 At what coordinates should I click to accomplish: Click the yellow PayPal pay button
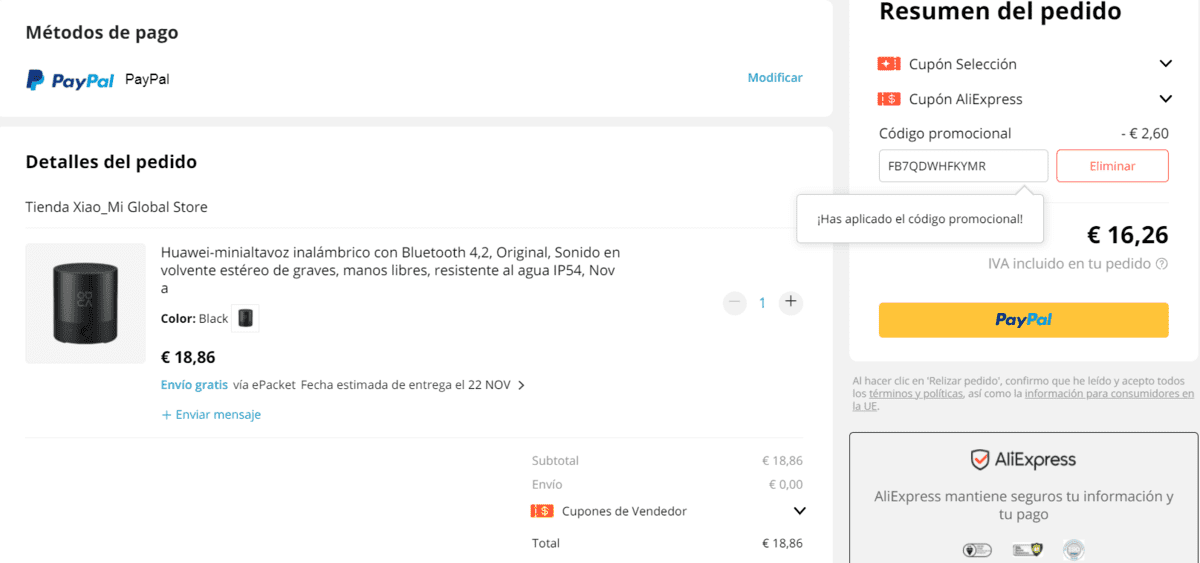tap(1023, 320)
